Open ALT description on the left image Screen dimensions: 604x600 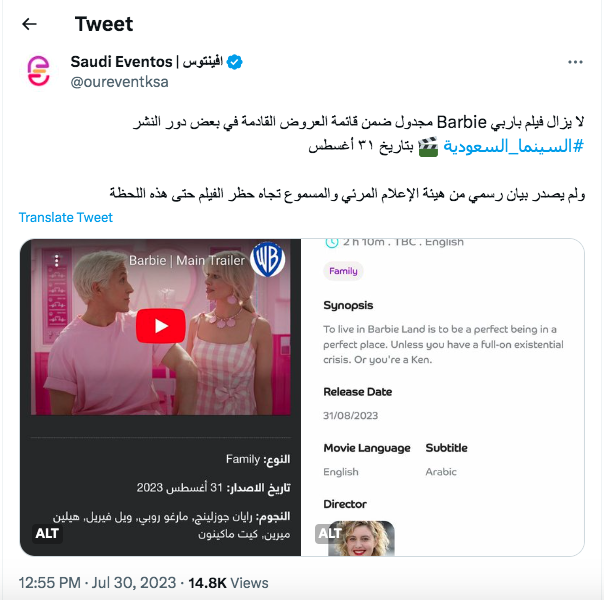[x=47, y=533]
